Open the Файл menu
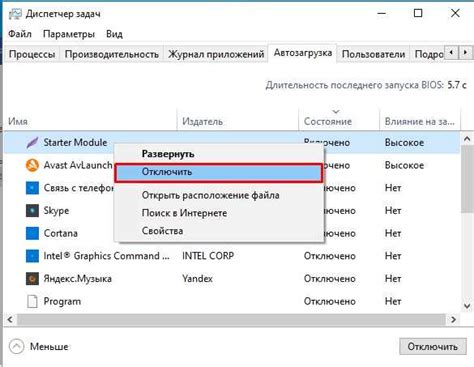Viewport: 474px width, 367px height. tap(20, 34)
